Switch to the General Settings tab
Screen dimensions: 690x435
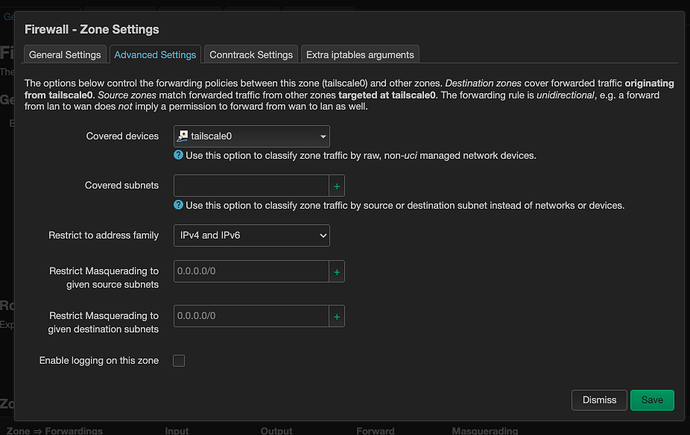[64, 54]
